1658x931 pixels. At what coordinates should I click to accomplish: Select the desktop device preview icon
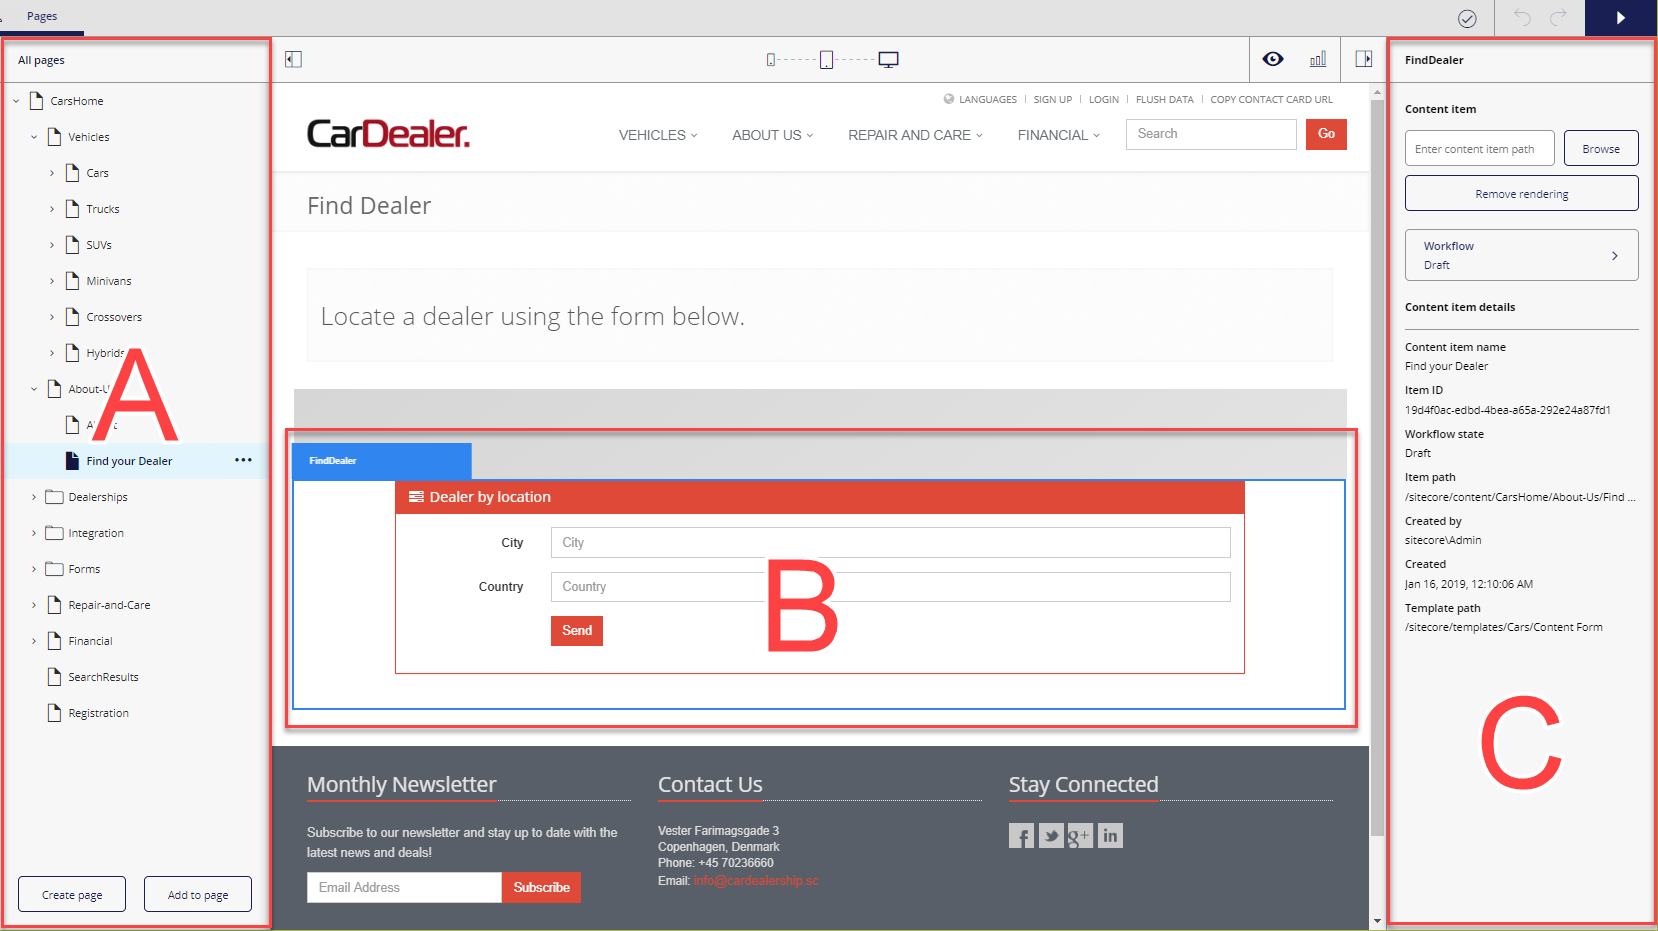pos(888,60)
